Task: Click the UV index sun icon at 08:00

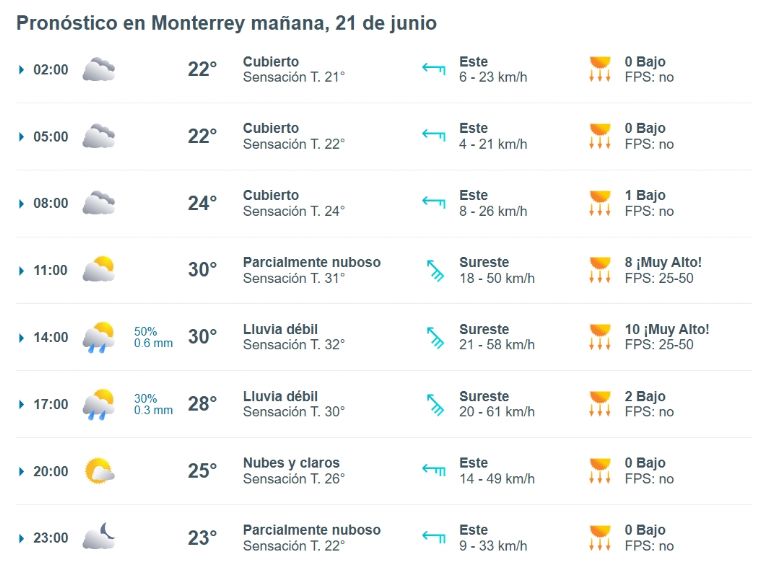Action: point(600,203)
